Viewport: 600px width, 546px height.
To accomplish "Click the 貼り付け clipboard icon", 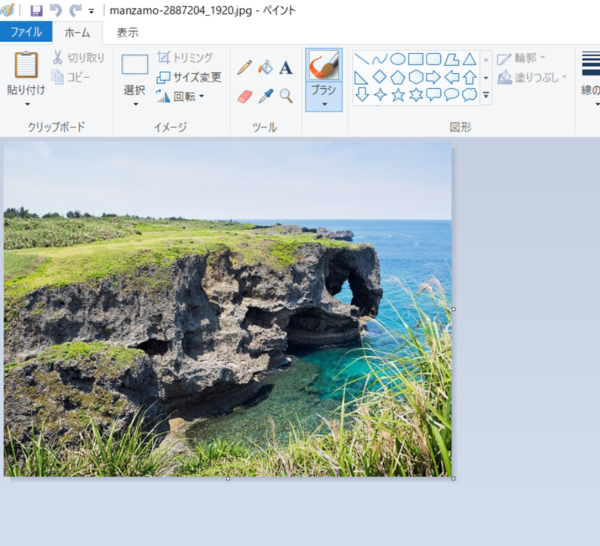I will (x=26, y=65).
